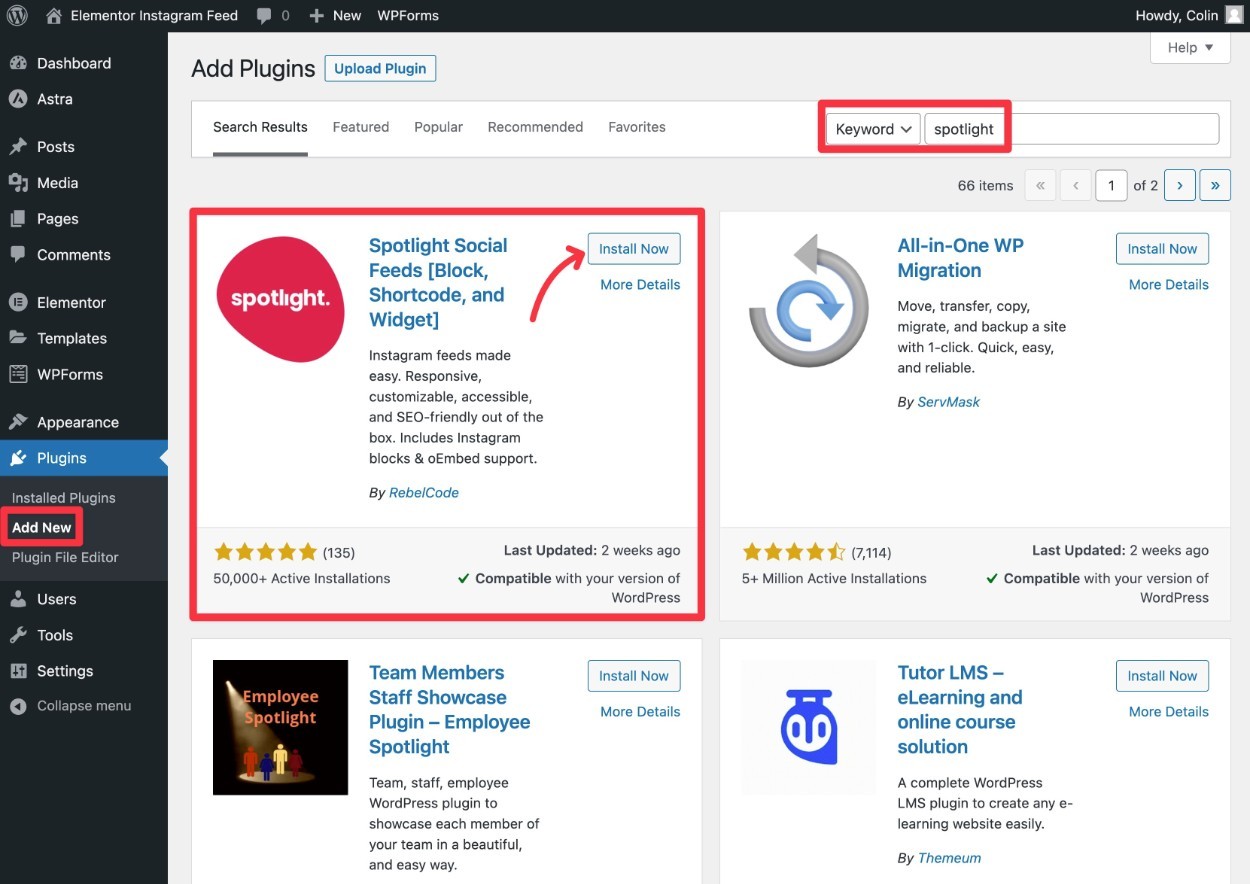Click the Comments speech bubble sidebar icon
Image resolution: width=1250 pixels, height=884 pixels.
(x=18, y=255)
